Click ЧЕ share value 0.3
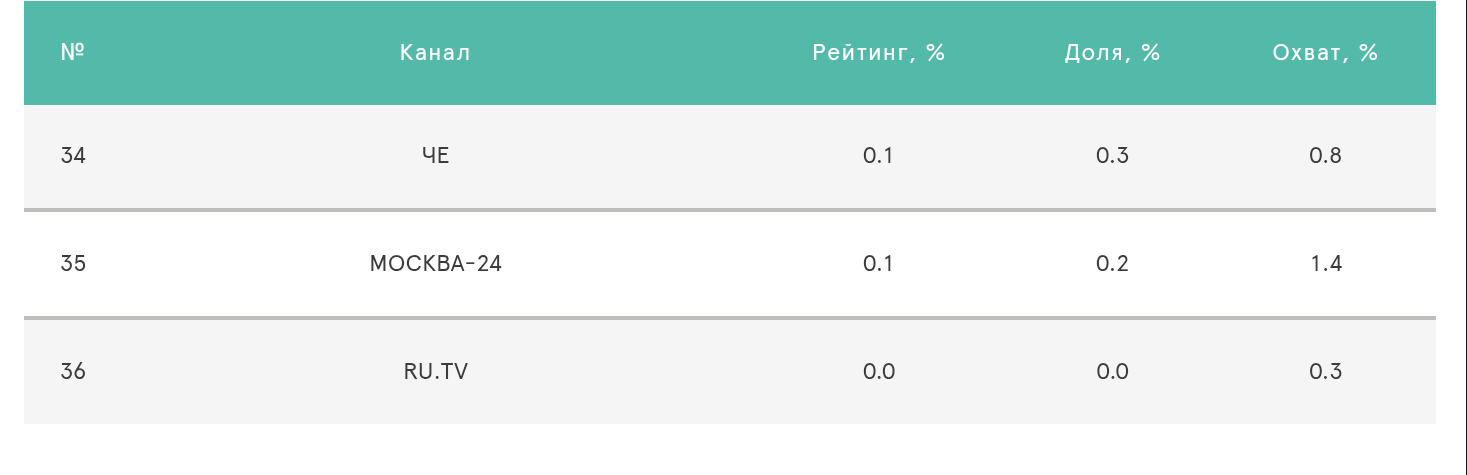Screen dimensions: 1467x475 click(1112, 156)
